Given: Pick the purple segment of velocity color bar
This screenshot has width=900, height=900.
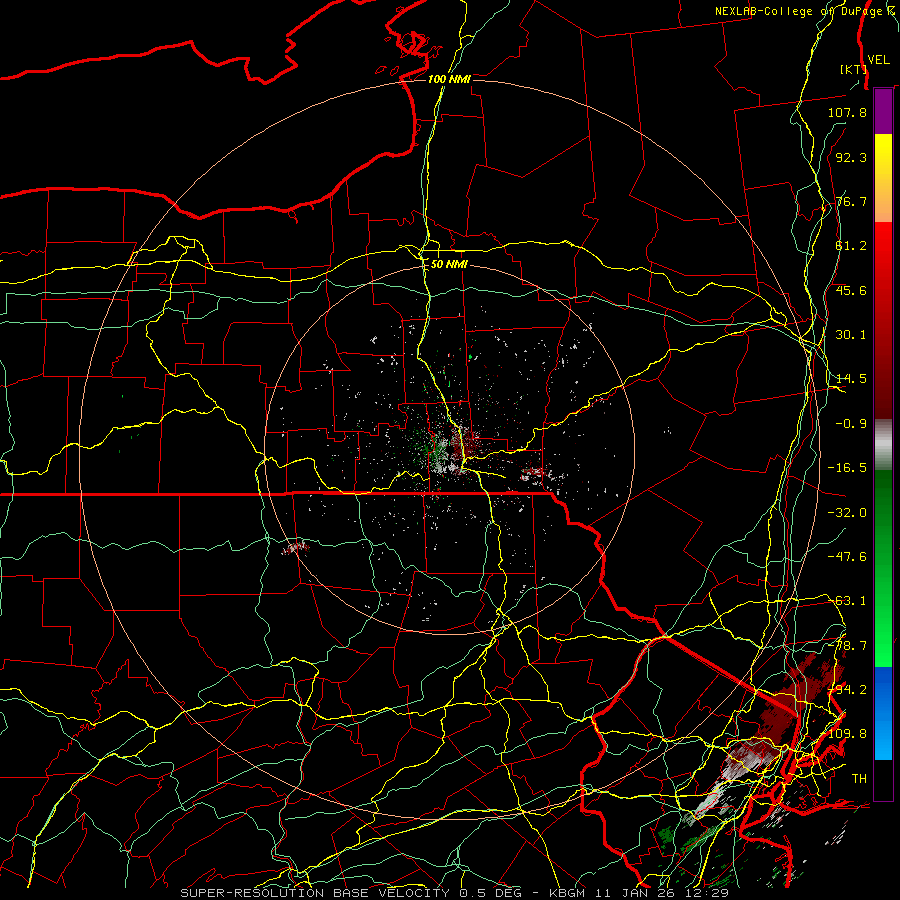Looking at the screenshot, I should click(883, 111).
